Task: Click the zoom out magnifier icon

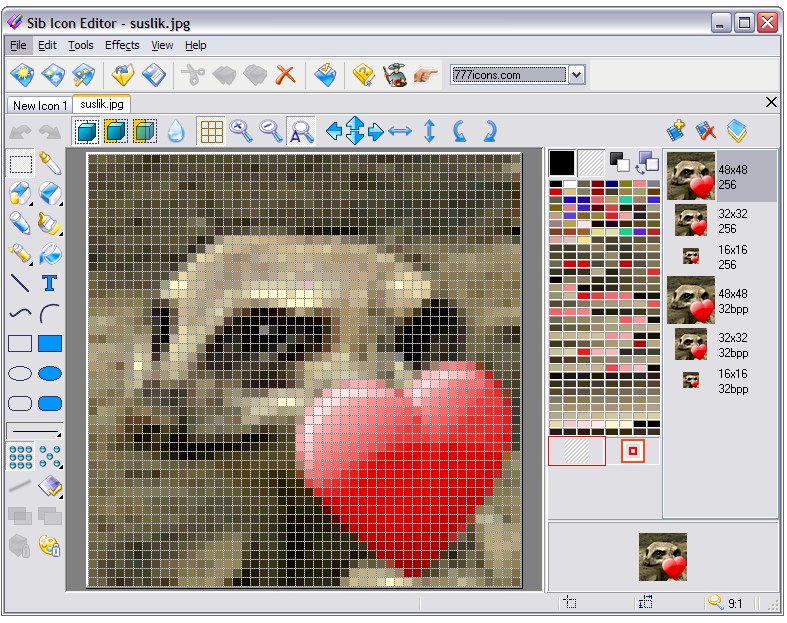Action: point(271,132)
